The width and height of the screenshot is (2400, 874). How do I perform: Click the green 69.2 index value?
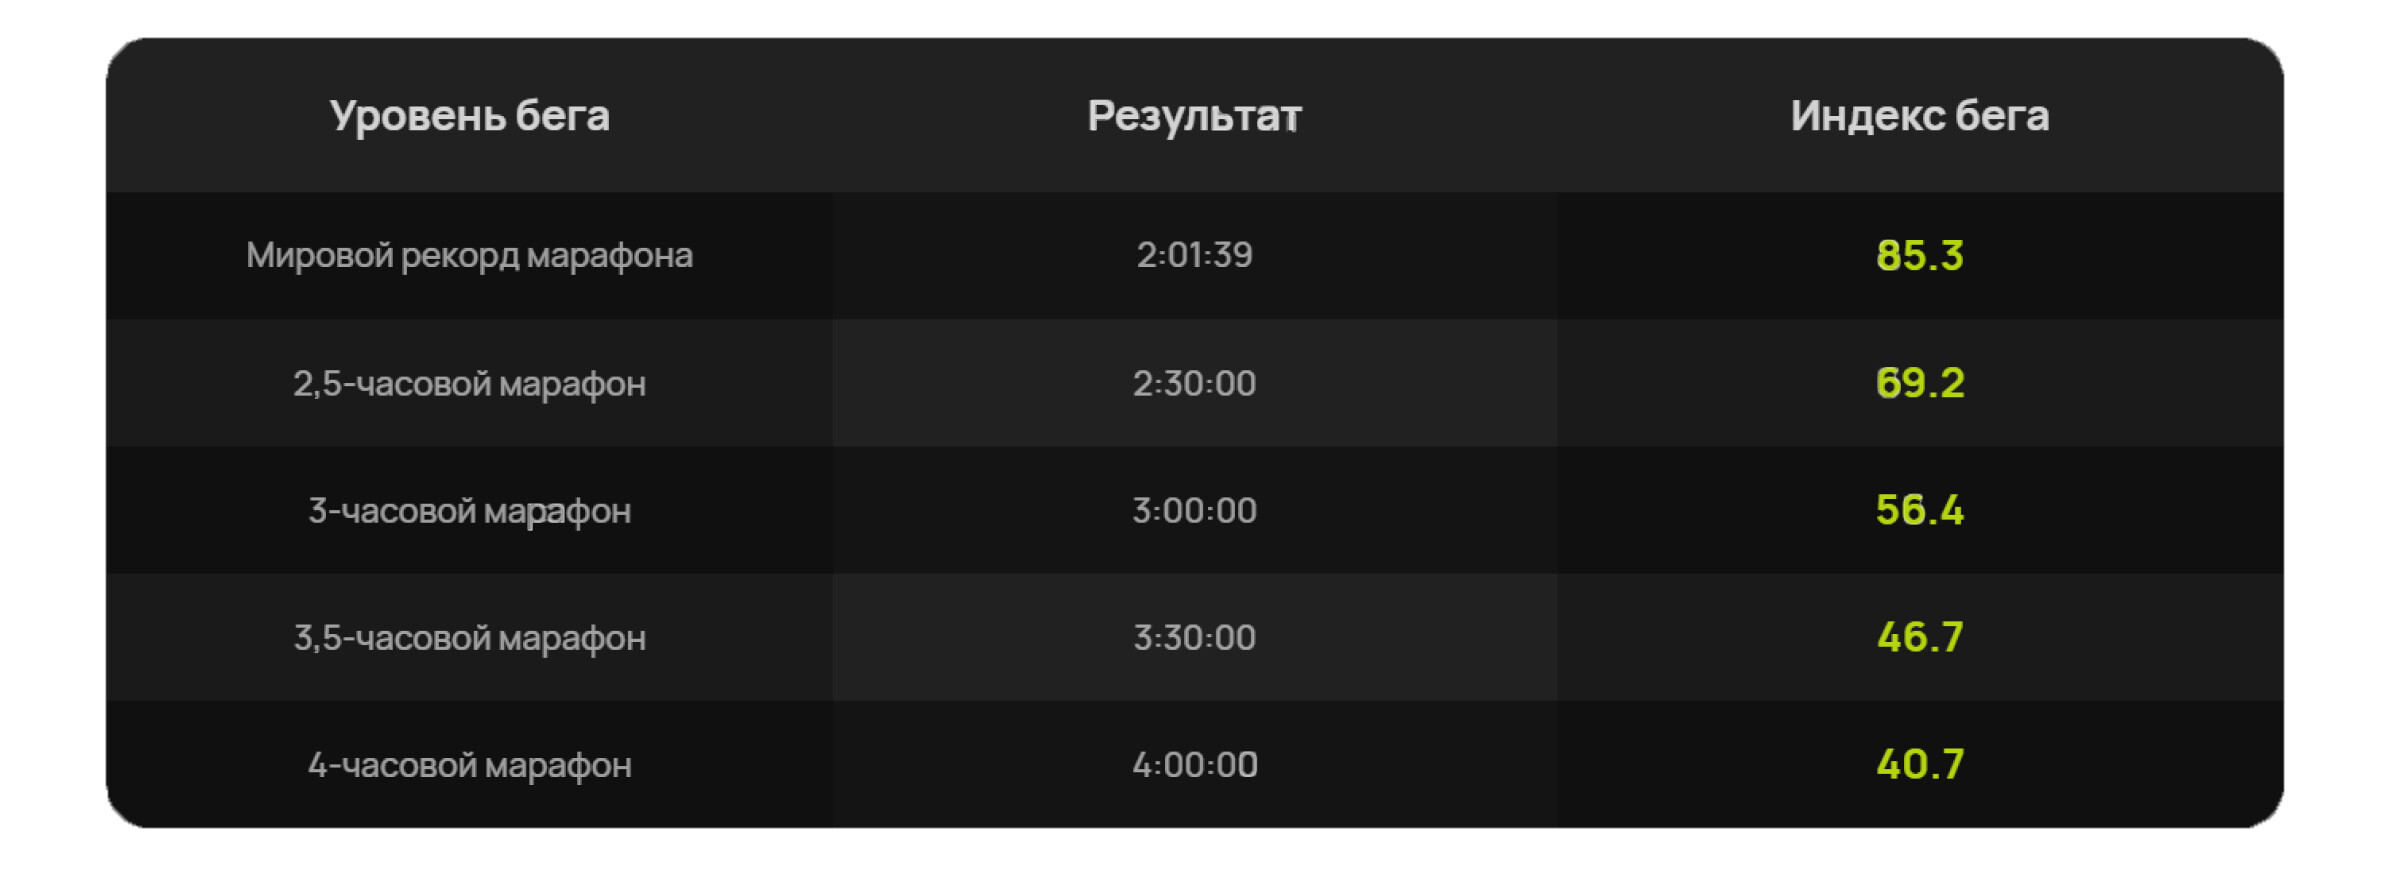(x=1919, y=384)
